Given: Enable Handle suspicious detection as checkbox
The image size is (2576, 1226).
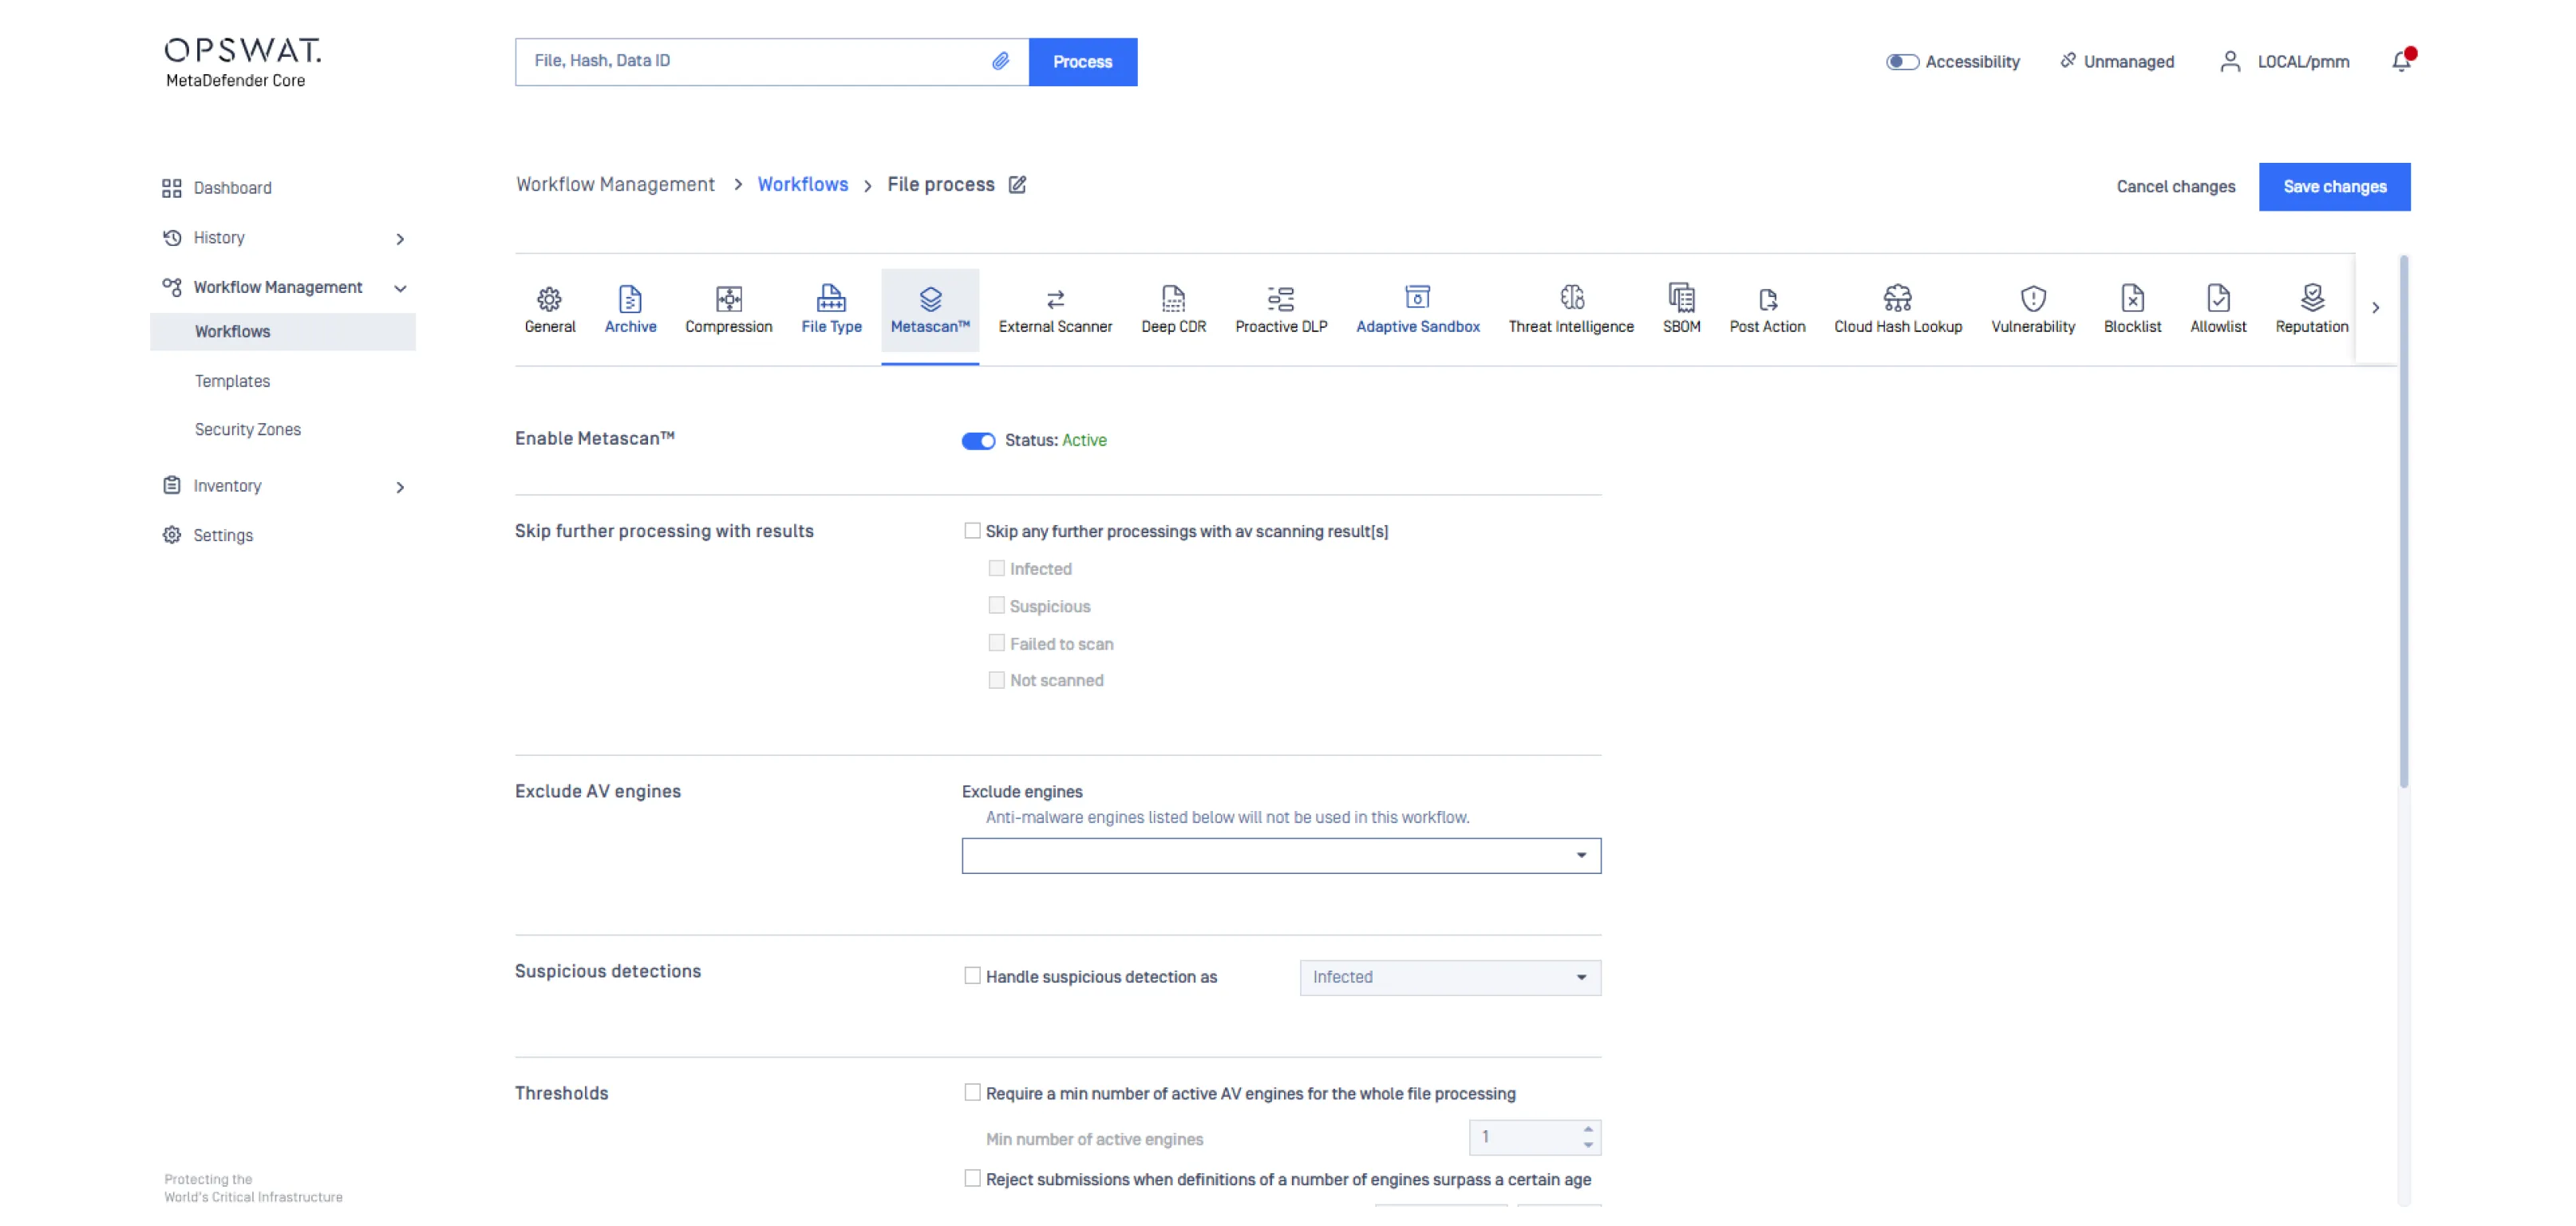Looking at the screenshot, I should pyautogui.click(x=972, y=976).
